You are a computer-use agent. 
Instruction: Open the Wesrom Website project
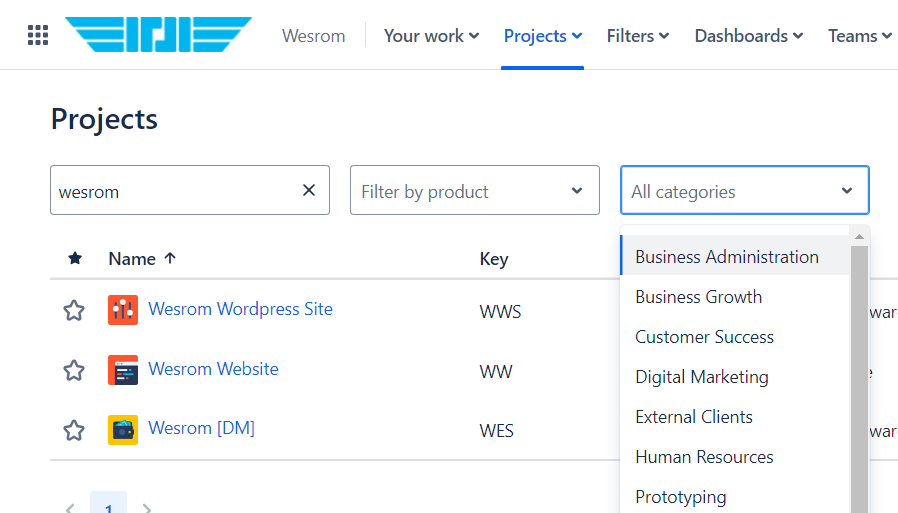[x=213, y=369]
